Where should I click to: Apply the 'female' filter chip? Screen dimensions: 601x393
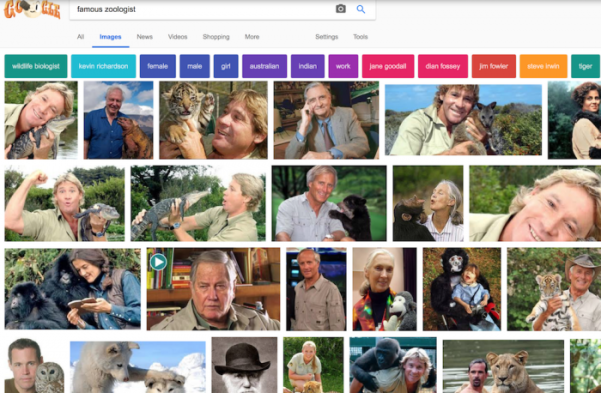click(158, 66)
